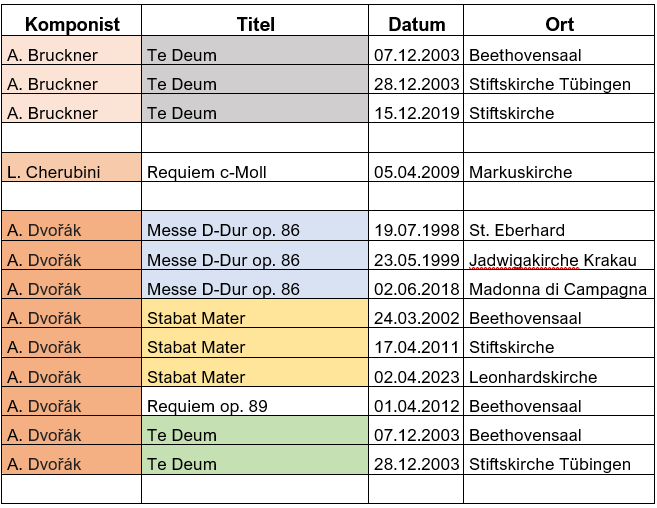Select the Titel header cell
Screen dimensions: 657x508
pos(255,24)
